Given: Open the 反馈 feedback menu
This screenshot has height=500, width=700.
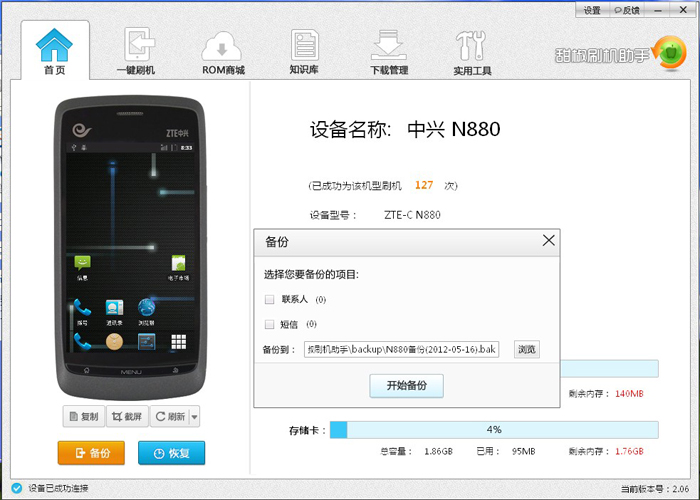Looking at the screenshot, I should pos(627,10).
